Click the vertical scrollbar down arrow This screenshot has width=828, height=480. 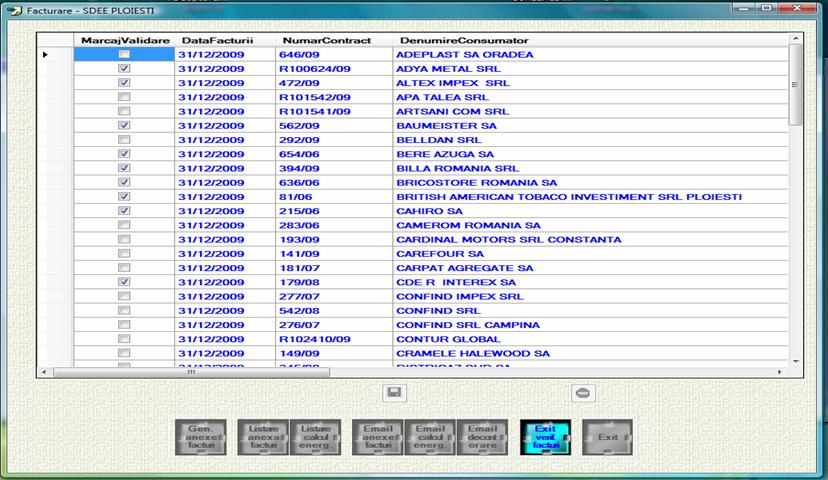click(x=796, y=362)
